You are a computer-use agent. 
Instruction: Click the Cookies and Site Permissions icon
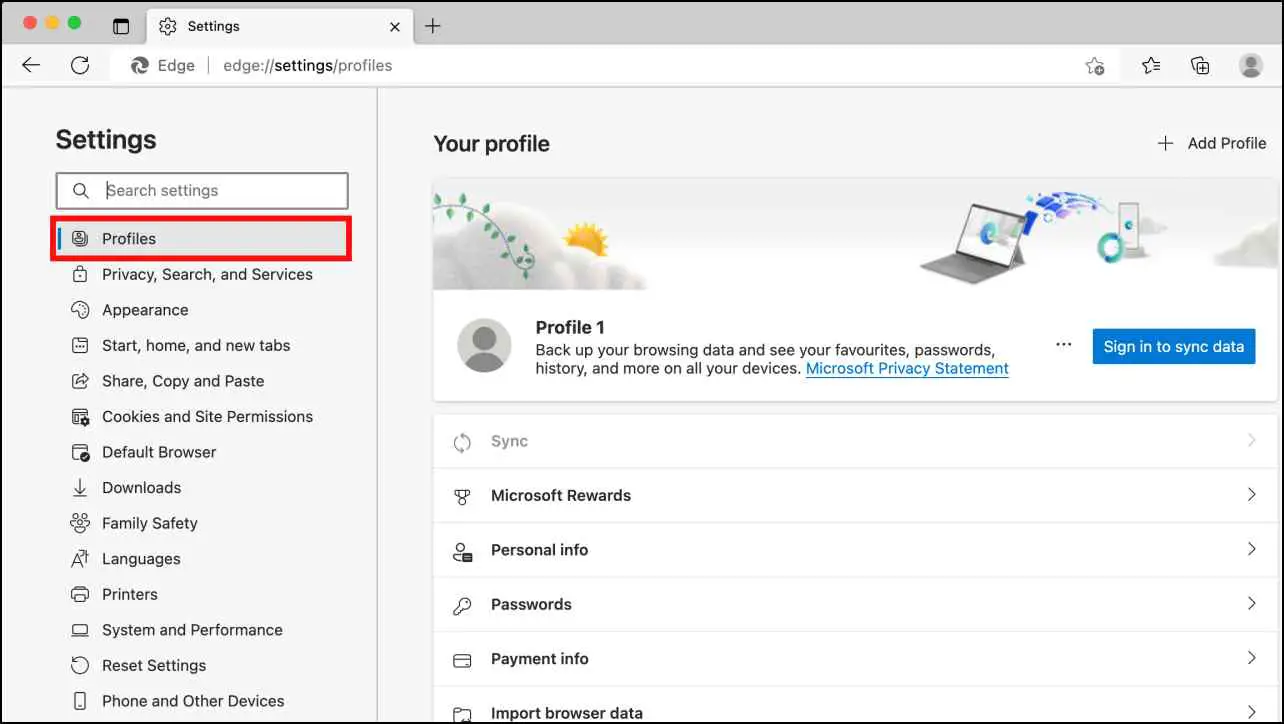coord(80,417)
